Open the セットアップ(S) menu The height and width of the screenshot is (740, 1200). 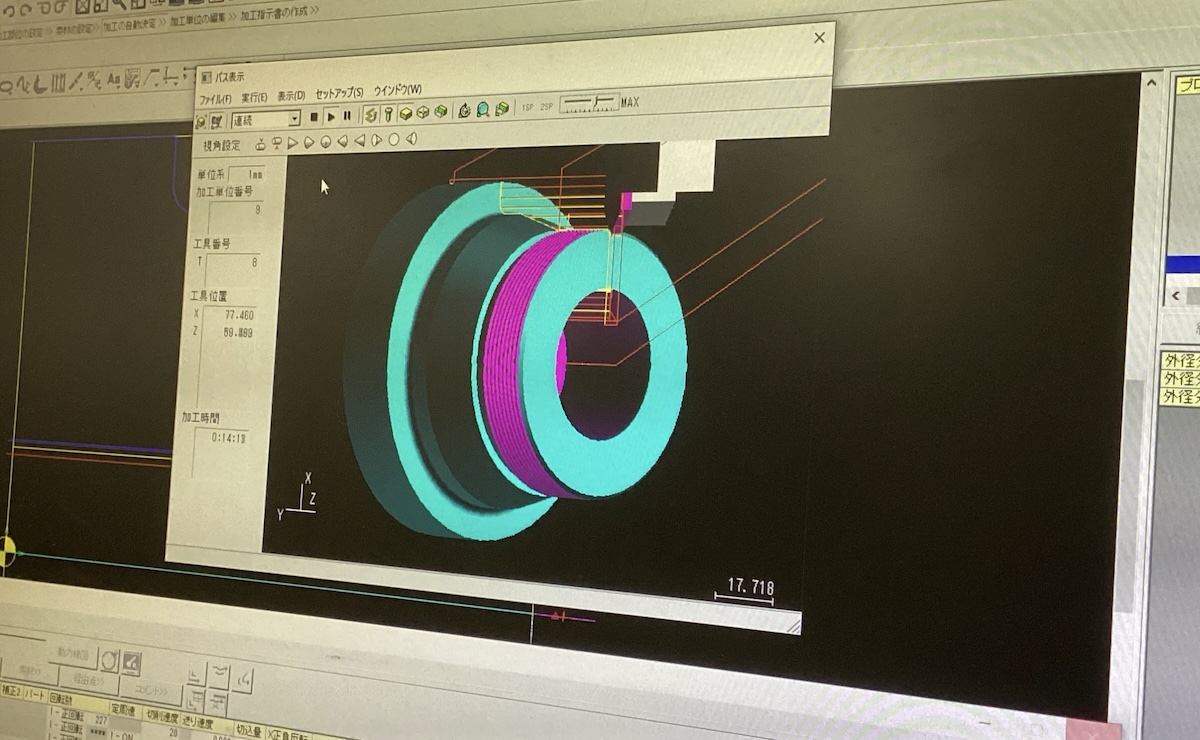click(339, 93)
